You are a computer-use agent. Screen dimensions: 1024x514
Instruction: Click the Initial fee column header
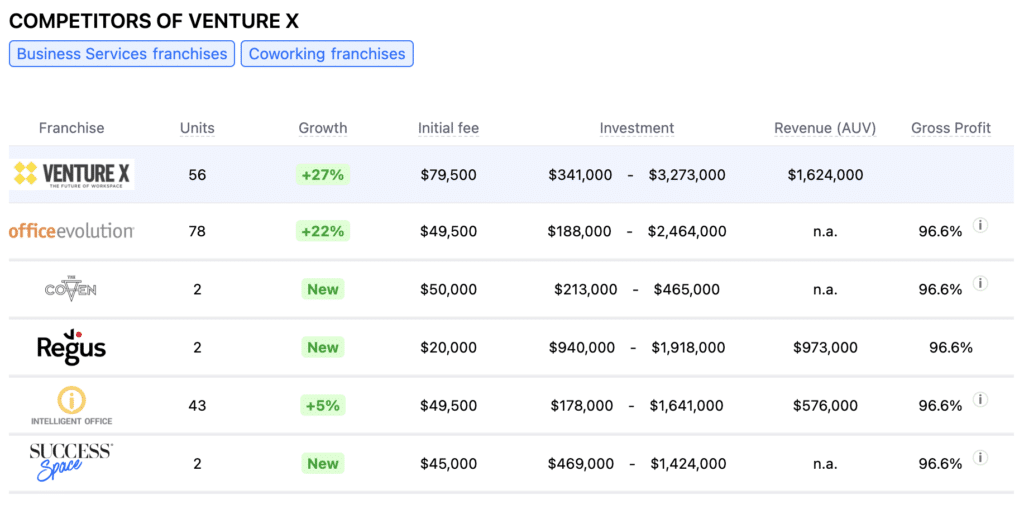coord(448,128)
